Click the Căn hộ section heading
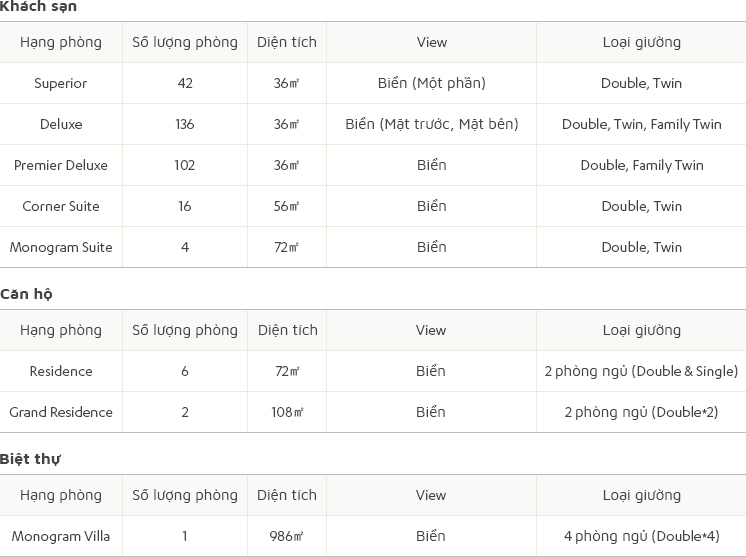 pyautogui.click(x=26, y=294)
